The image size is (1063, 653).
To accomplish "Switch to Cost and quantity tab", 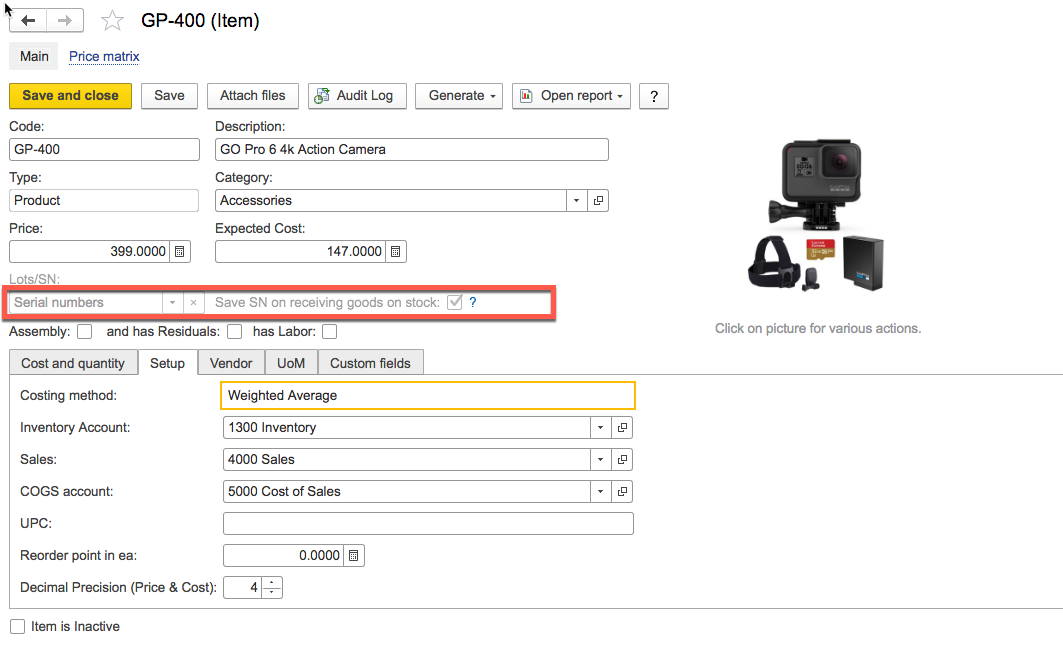I will tap(73, 363).
